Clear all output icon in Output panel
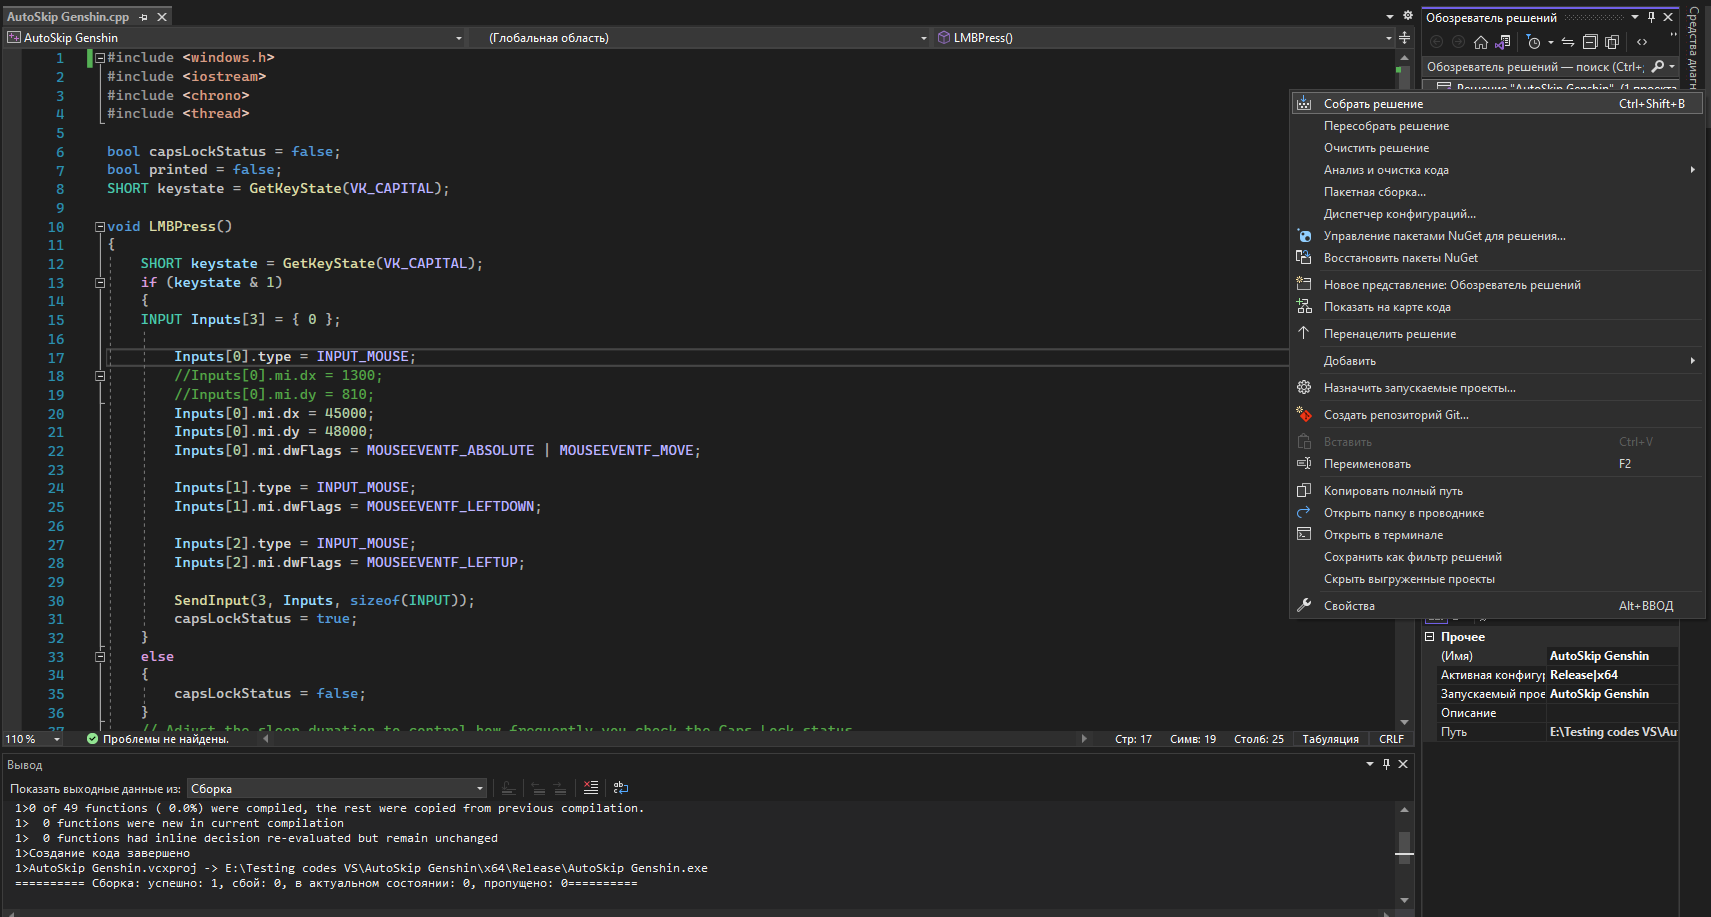Image resolution: width=1711 pixels, height=917 pixels. pyautogui.click(x=591, y=788)
